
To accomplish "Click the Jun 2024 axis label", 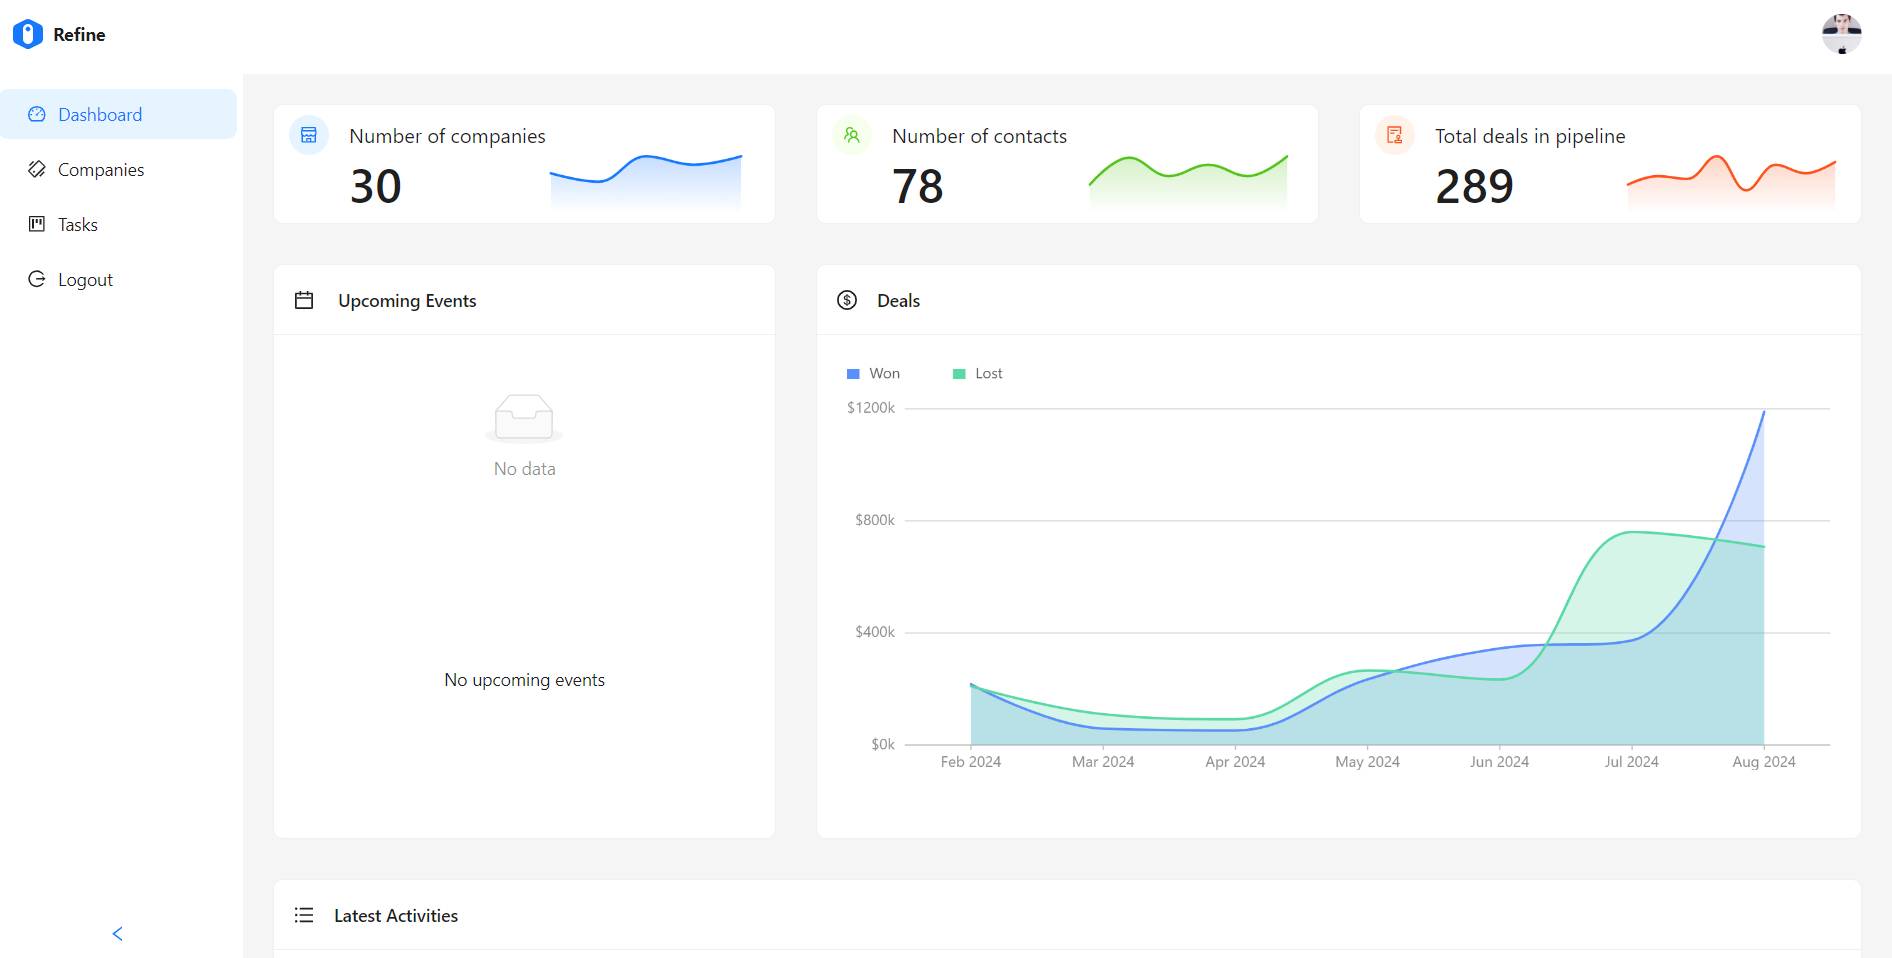I will coord(1499,762).
